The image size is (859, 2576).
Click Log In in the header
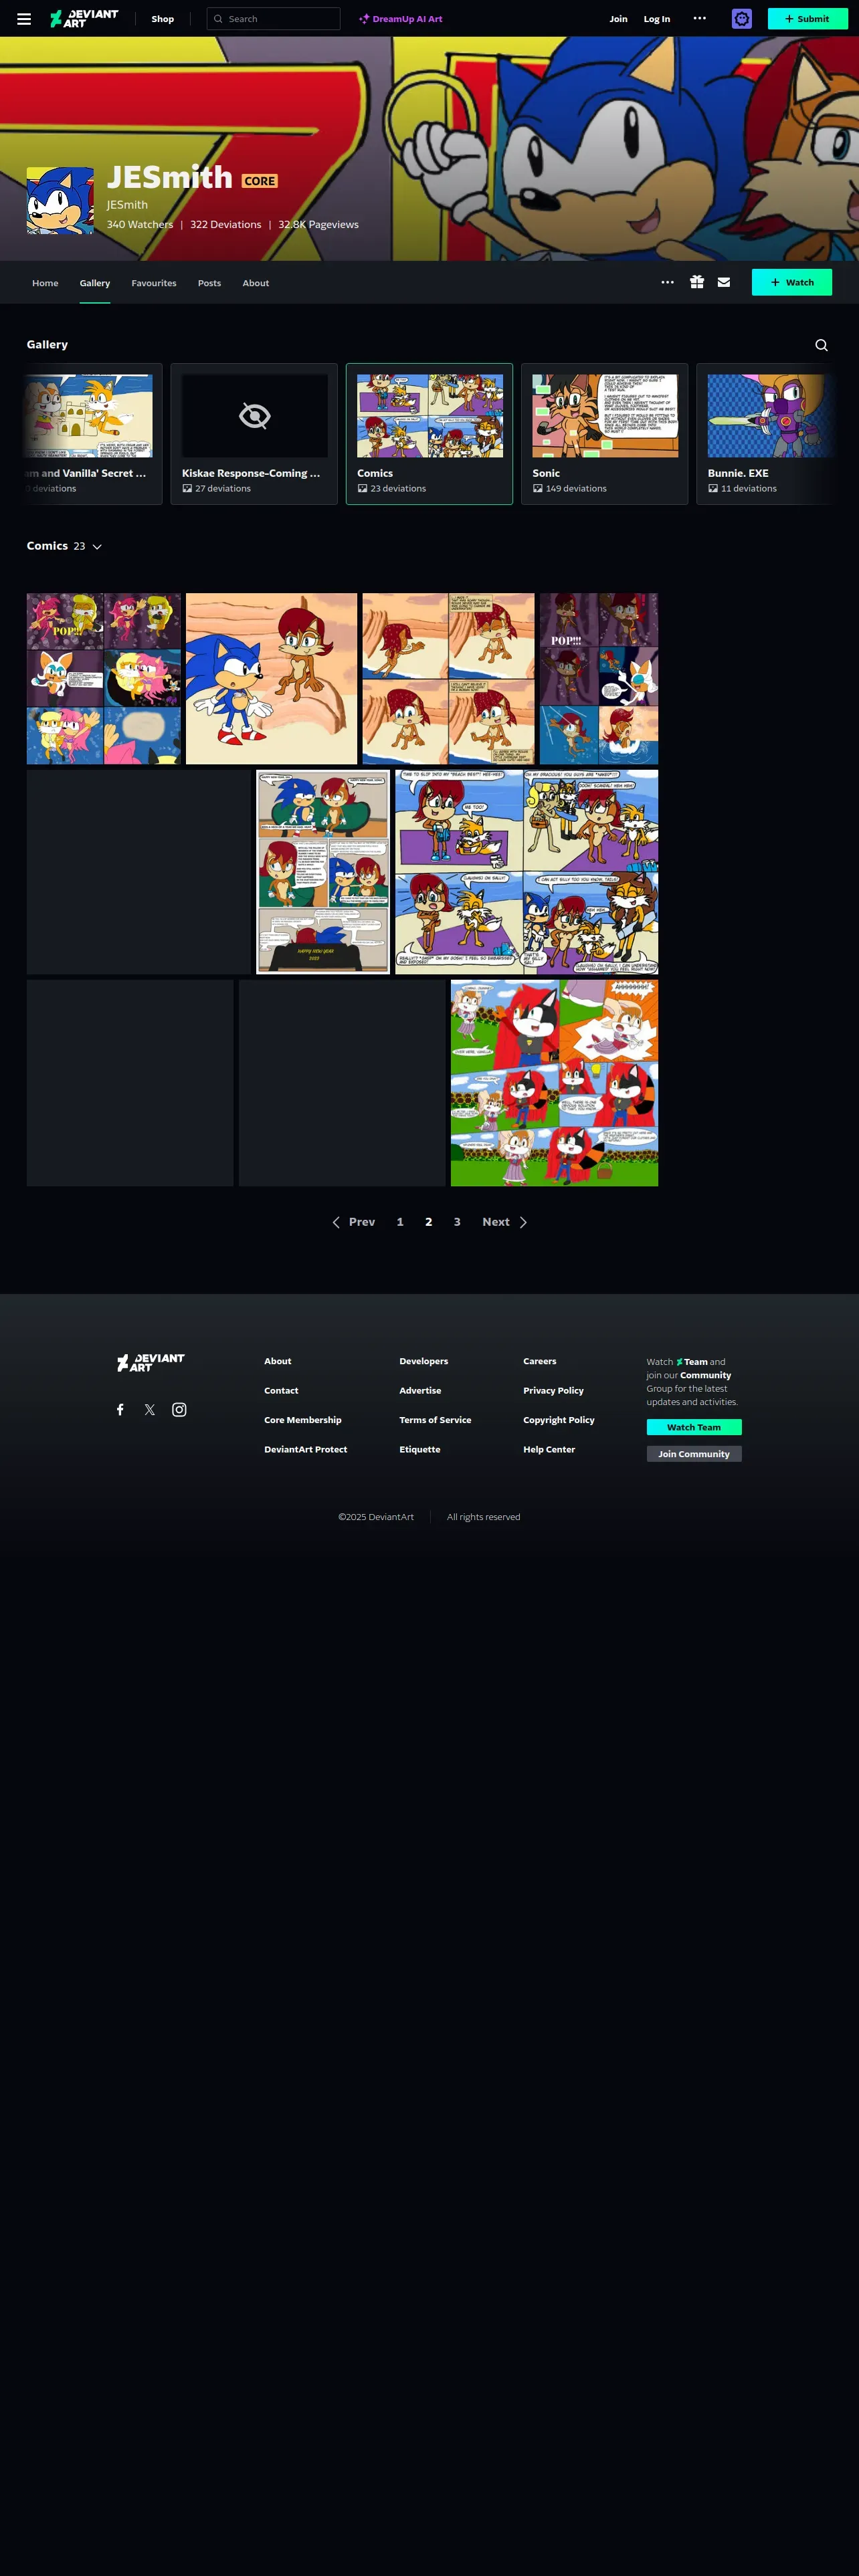point(657,19)
